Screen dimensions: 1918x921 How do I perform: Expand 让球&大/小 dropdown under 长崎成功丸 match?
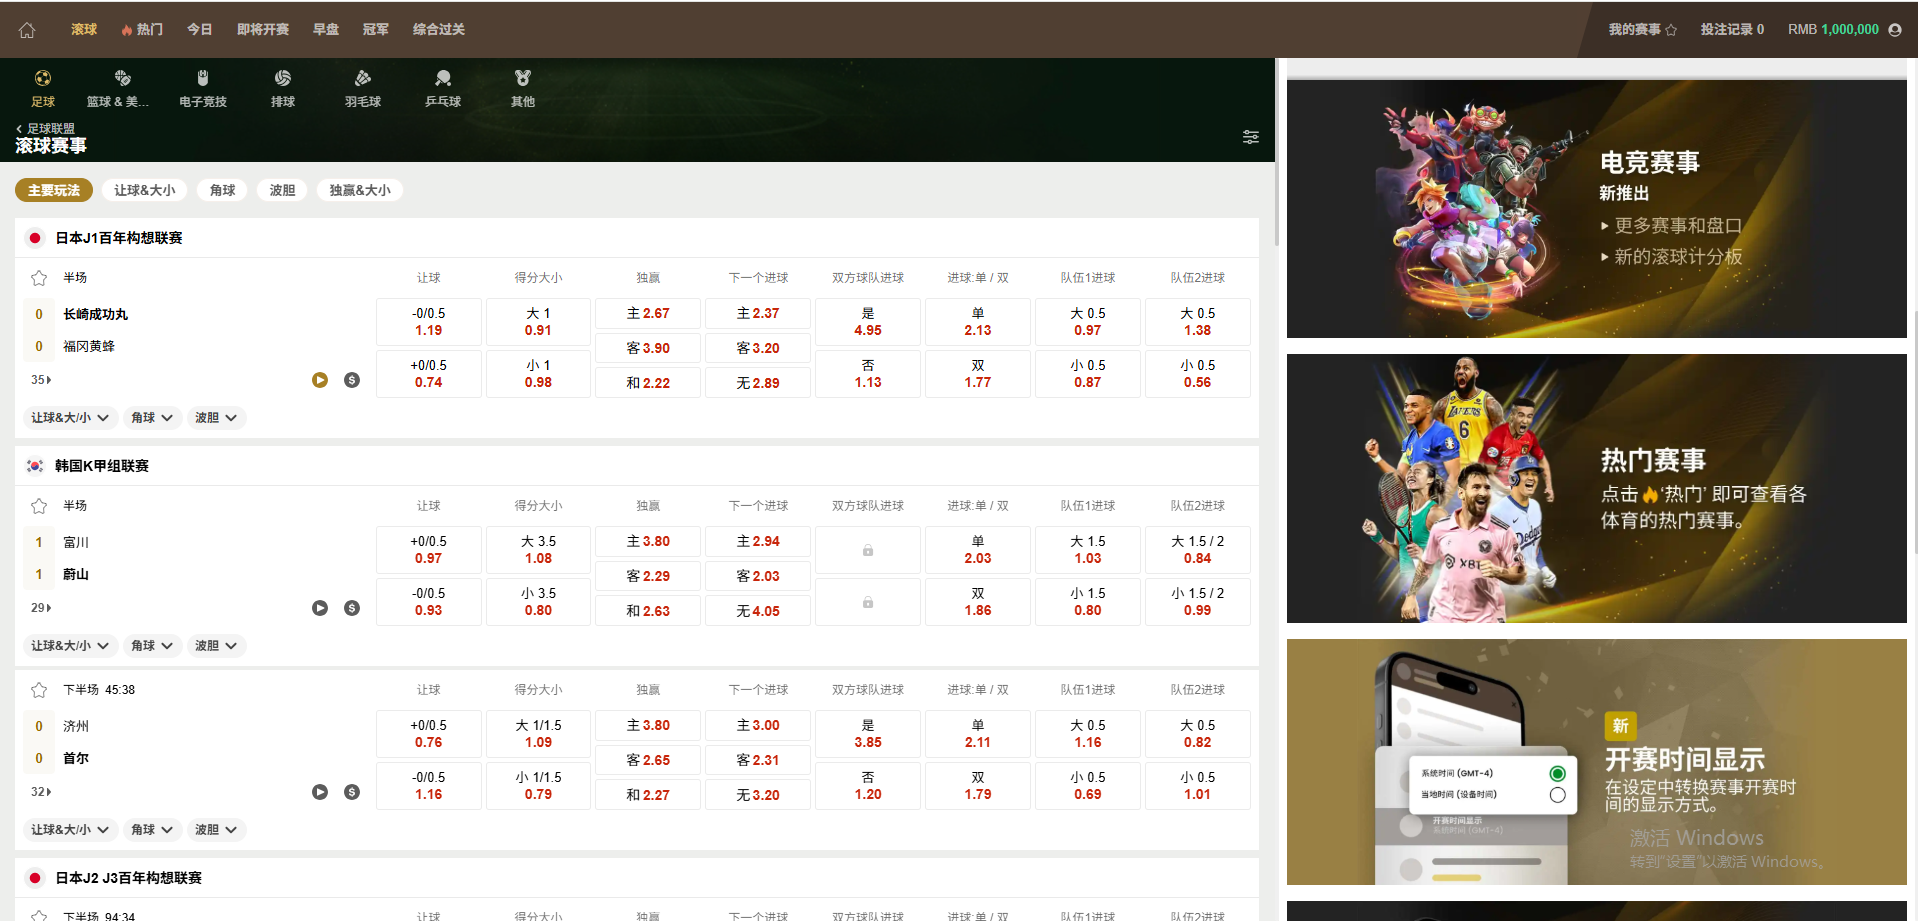(69, 418)
